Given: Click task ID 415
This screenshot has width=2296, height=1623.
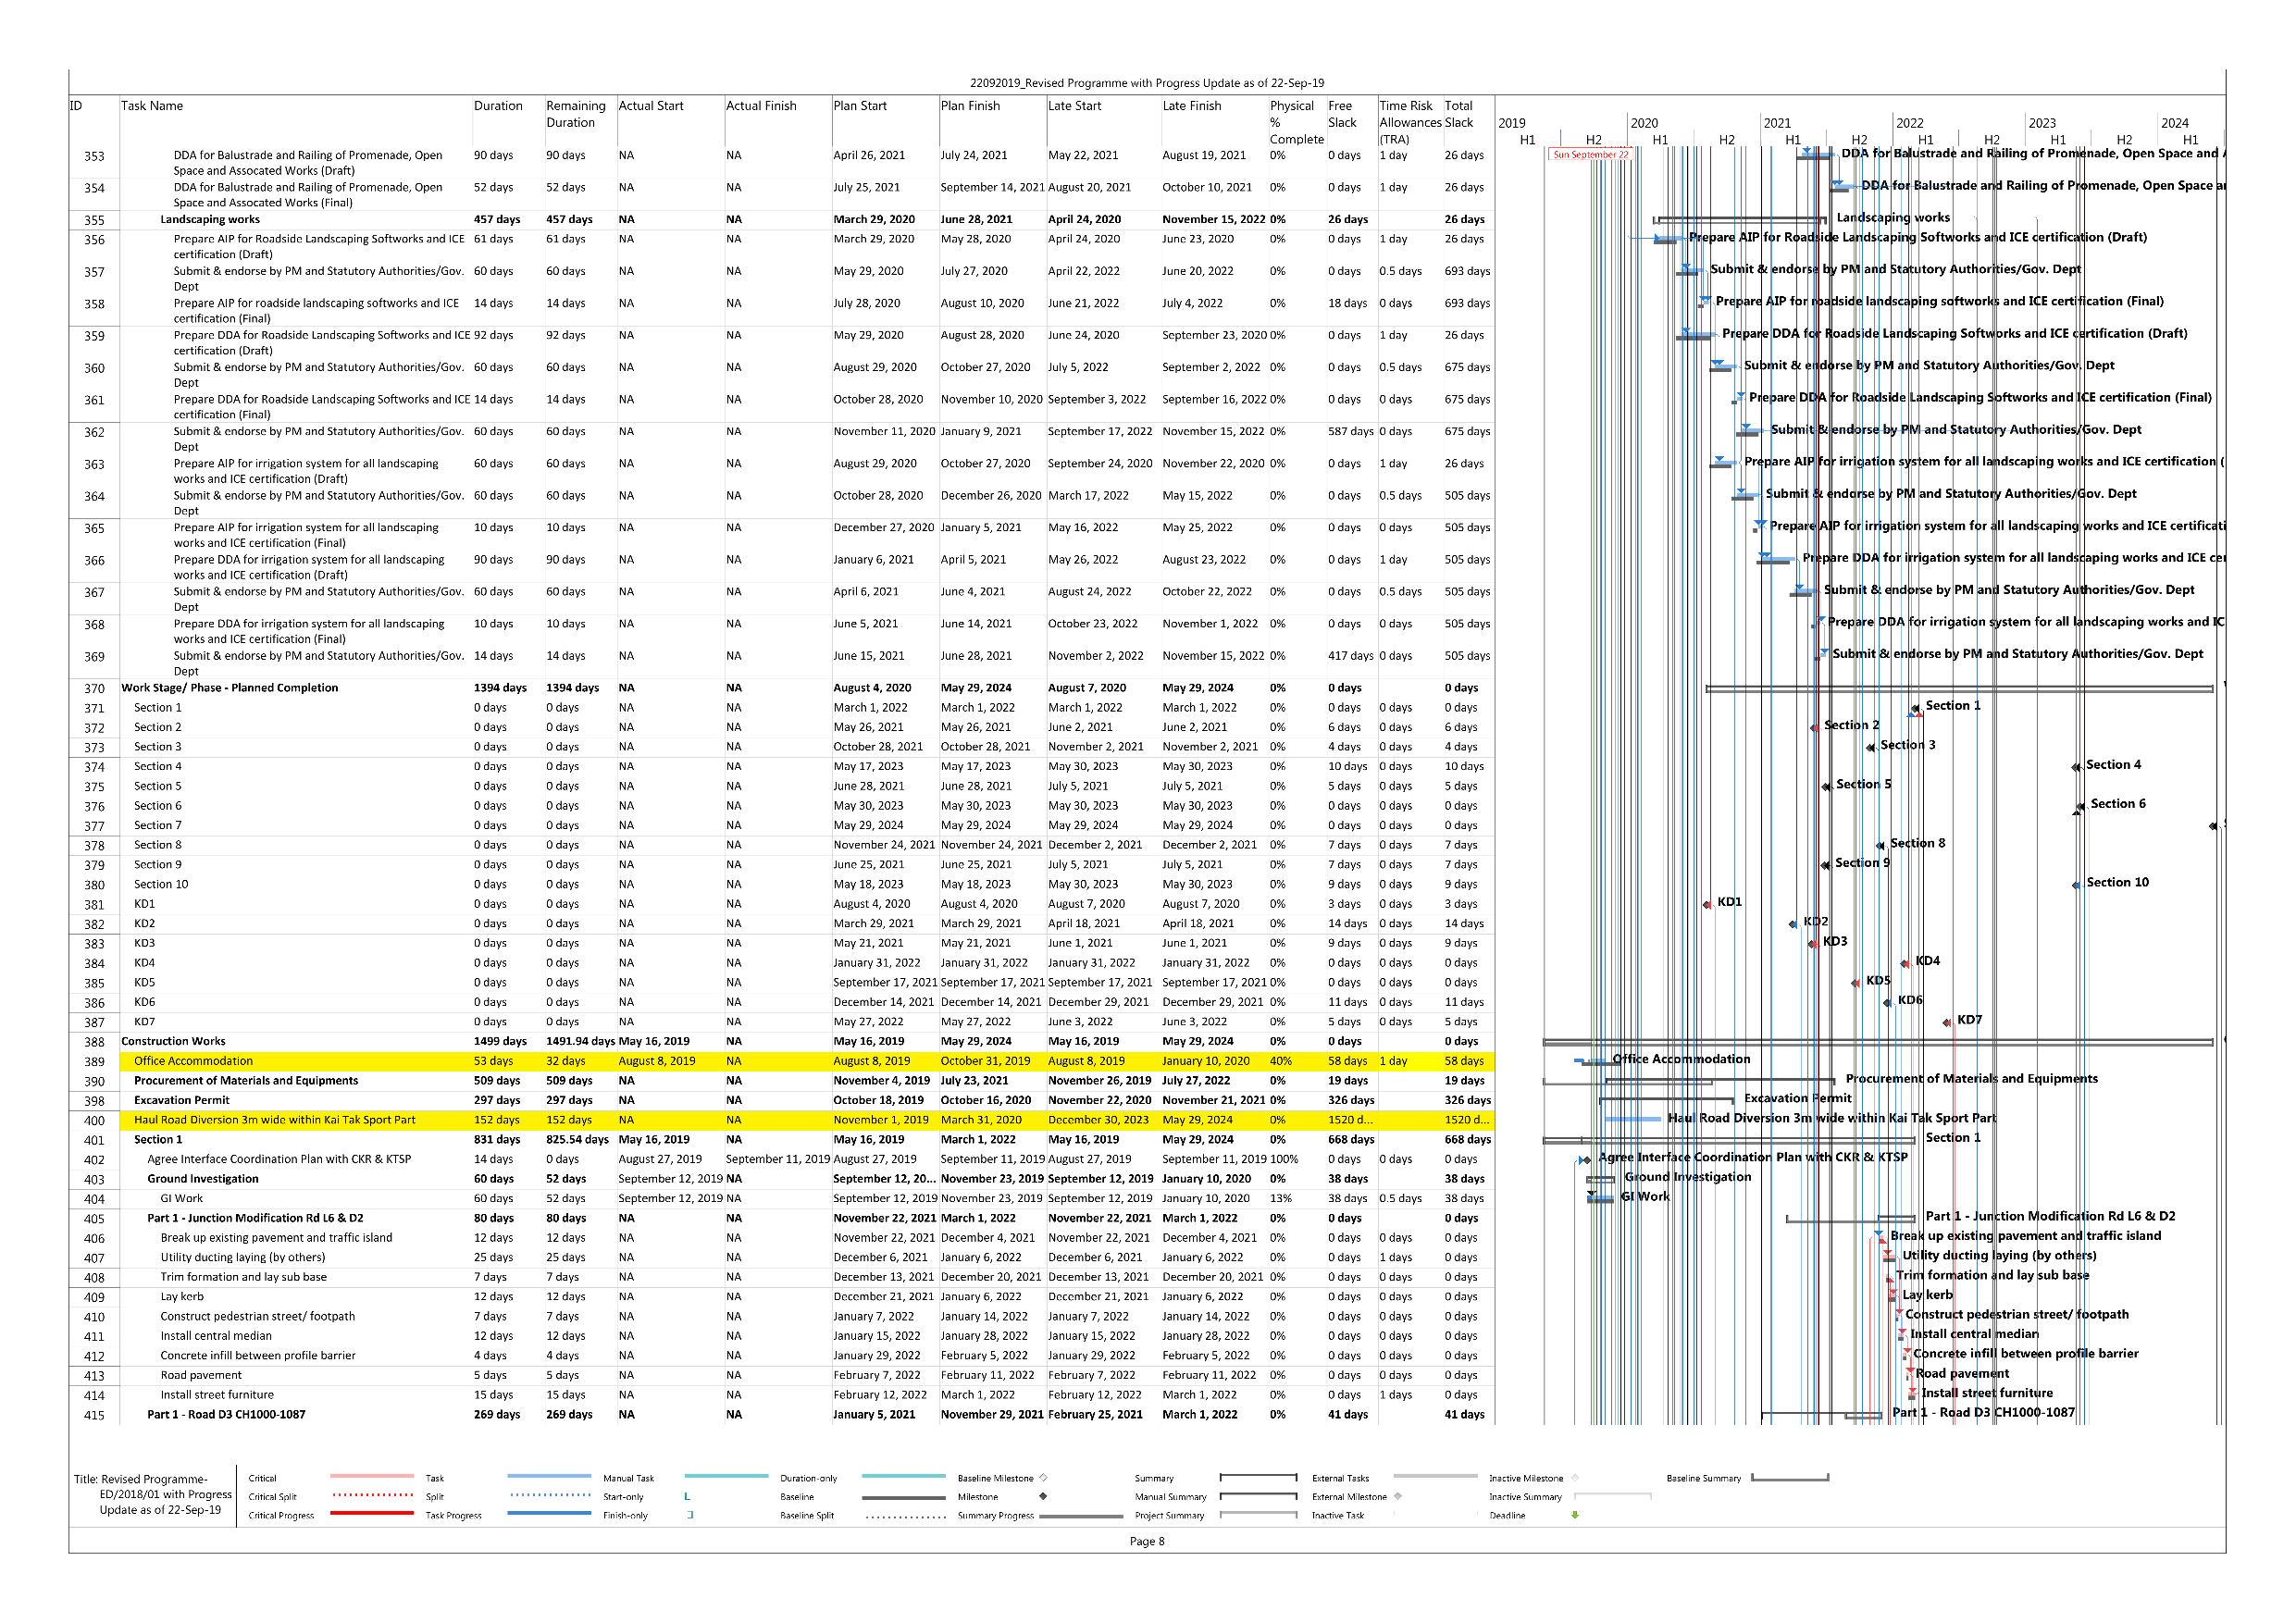Looking at the screenshot, I should coord(94,1416).
